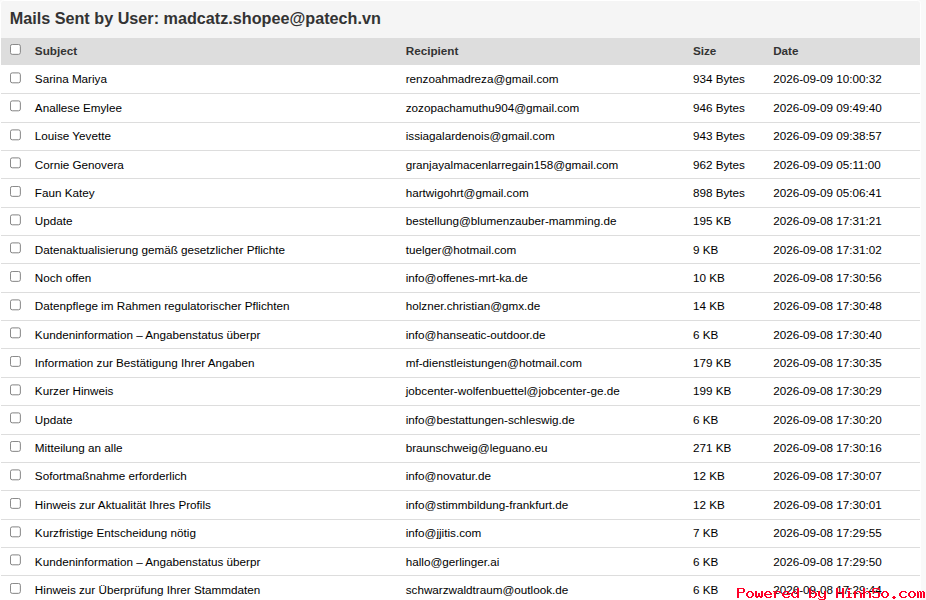Click the Subject column header

pos(56,51)
